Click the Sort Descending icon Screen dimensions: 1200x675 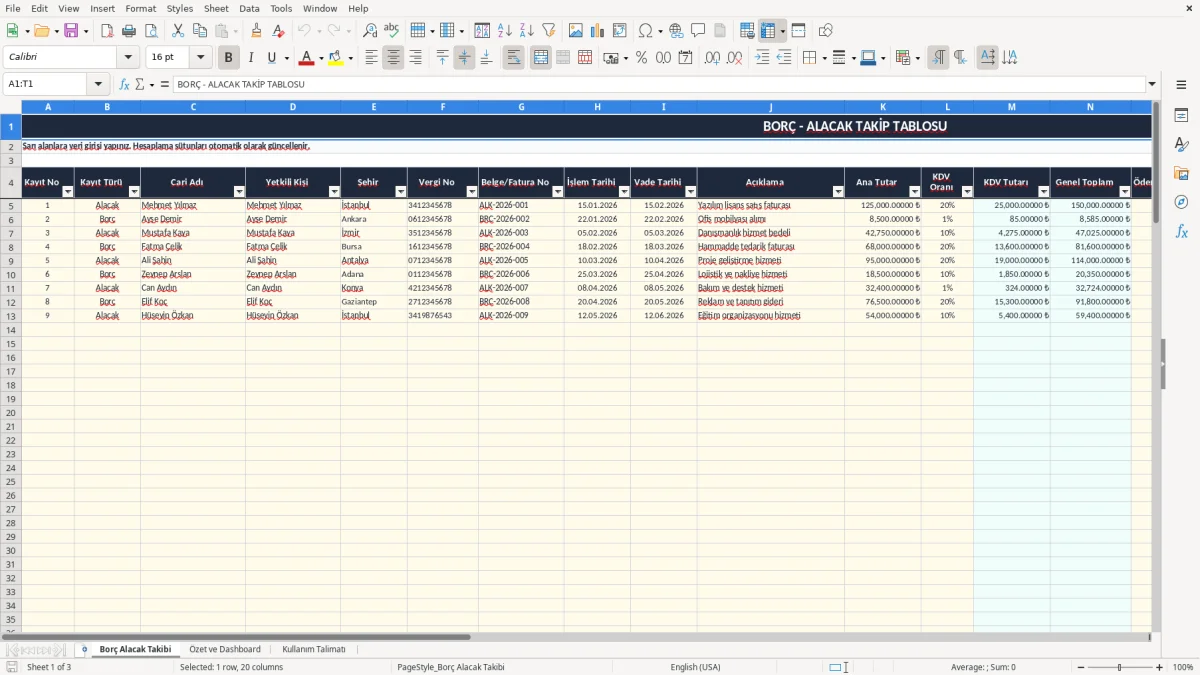pyautogui.click(x=527, y=31)
